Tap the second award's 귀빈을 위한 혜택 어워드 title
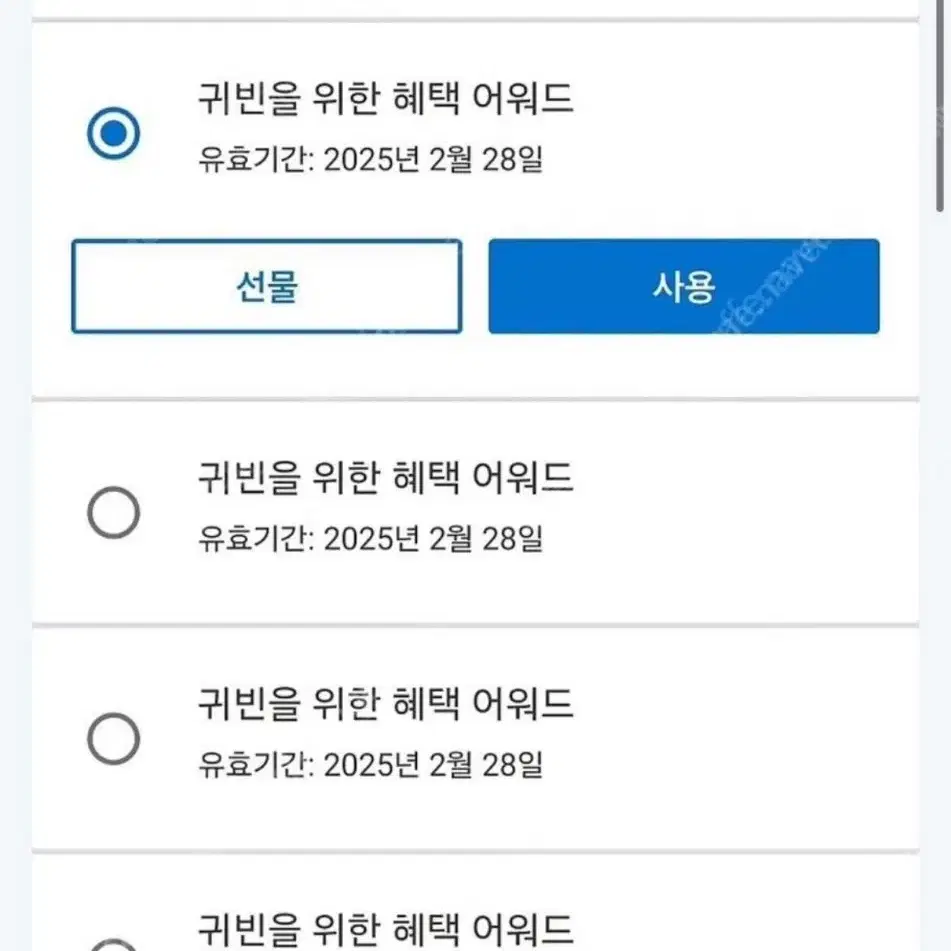 pyautogui.click(x=386, y=477)
